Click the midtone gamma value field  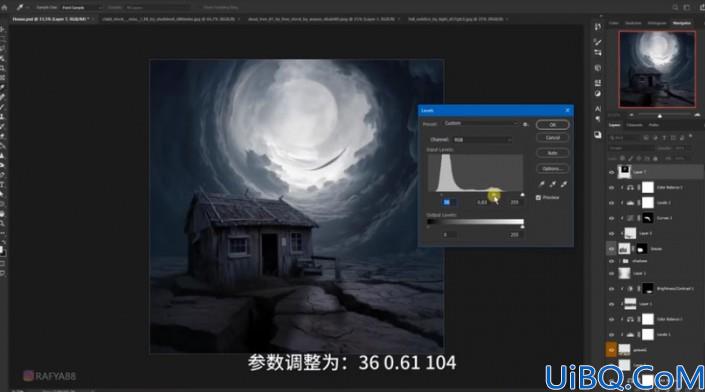coord(482,202)
